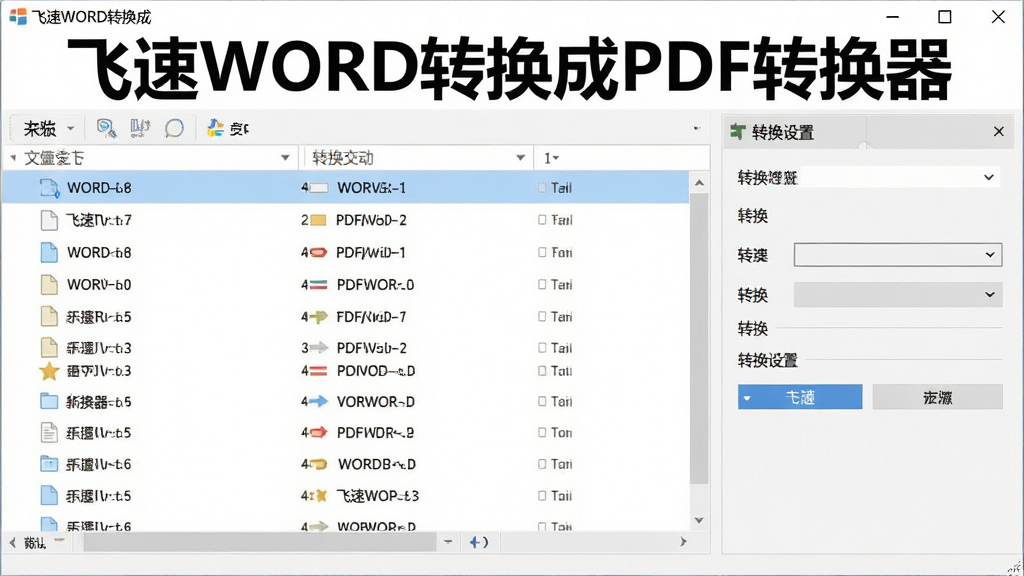Screen dimensions: 1024x576
Task: Tick the checkbox in the 飞速WOP-t3 row
Action: tap(542, 496)
